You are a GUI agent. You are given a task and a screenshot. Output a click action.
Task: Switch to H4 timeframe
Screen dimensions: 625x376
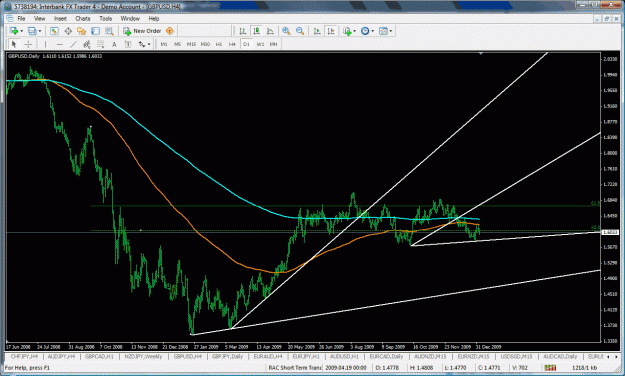[x=232, y=44]
